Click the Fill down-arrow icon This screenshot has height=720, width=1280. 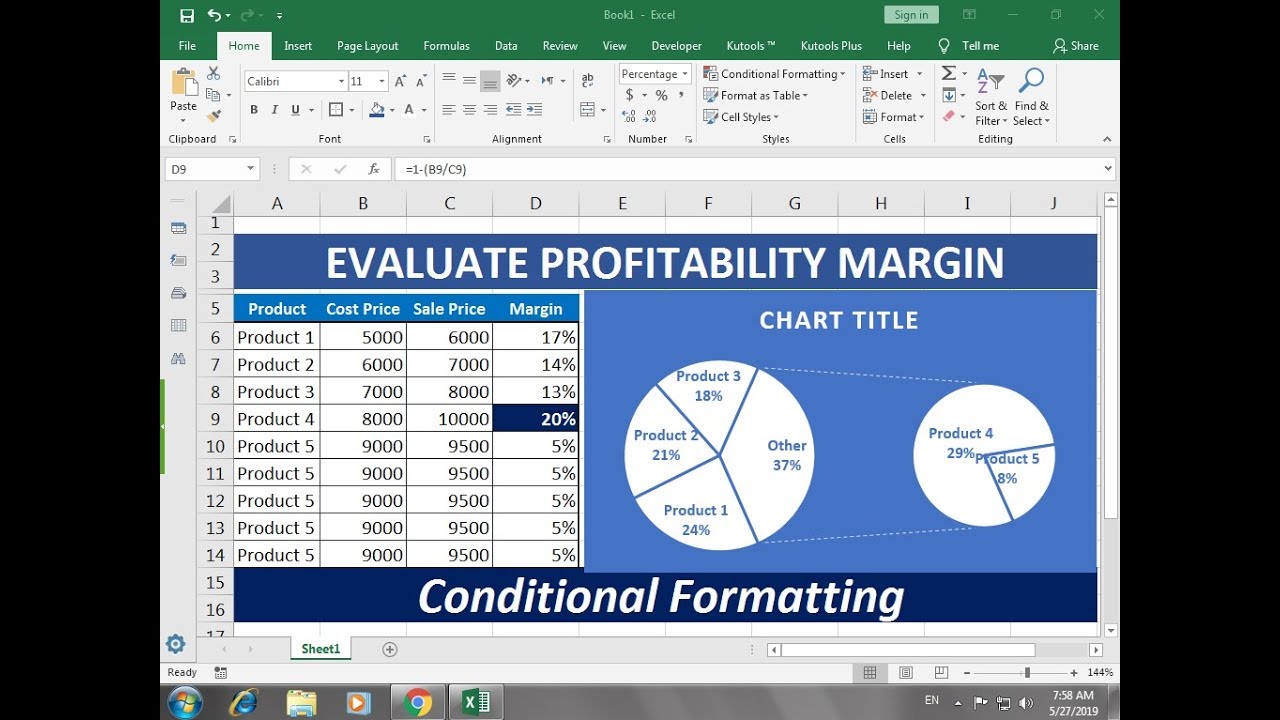click(949, 95)
